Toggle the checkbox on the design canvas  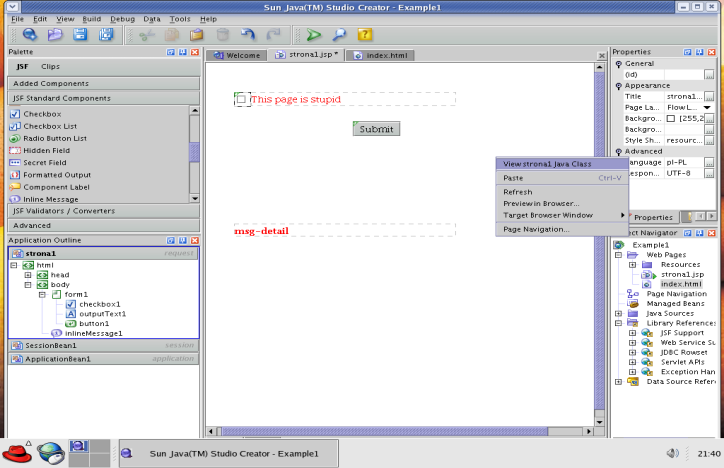tap(241, 99)
